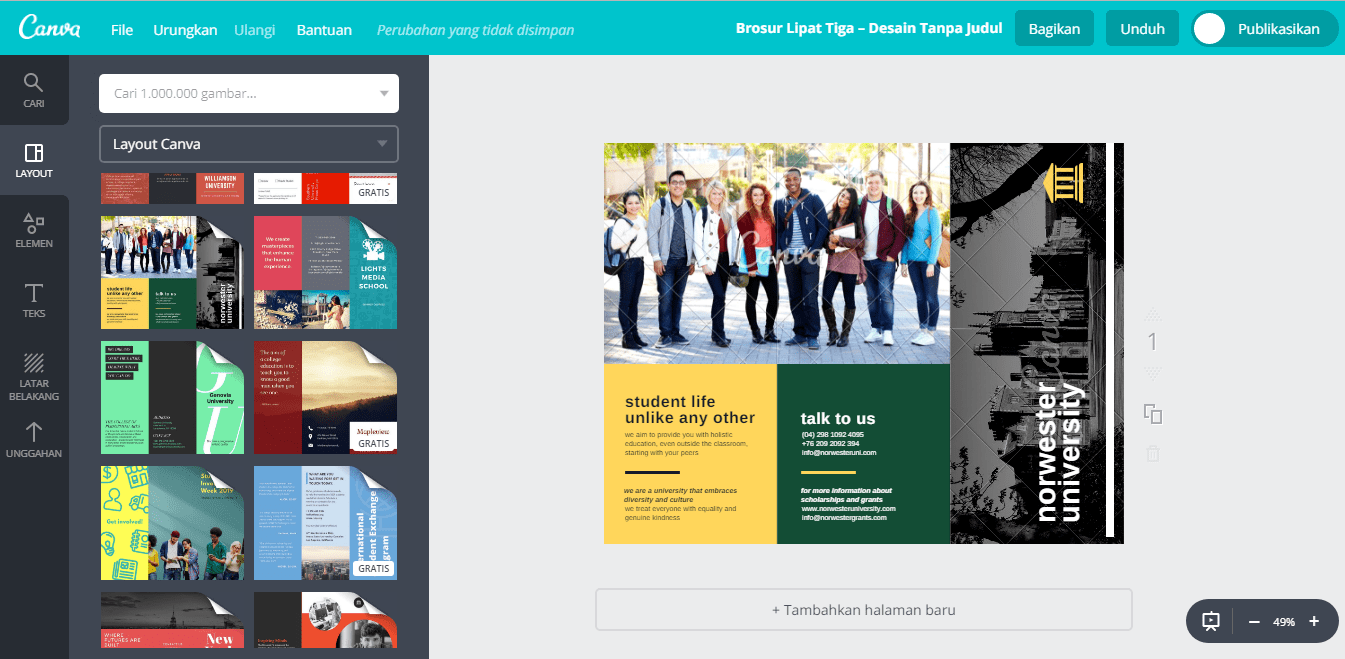Open the Cari search tab
The width and height of the screenshot is (1345, 659).
coord(34,90)
